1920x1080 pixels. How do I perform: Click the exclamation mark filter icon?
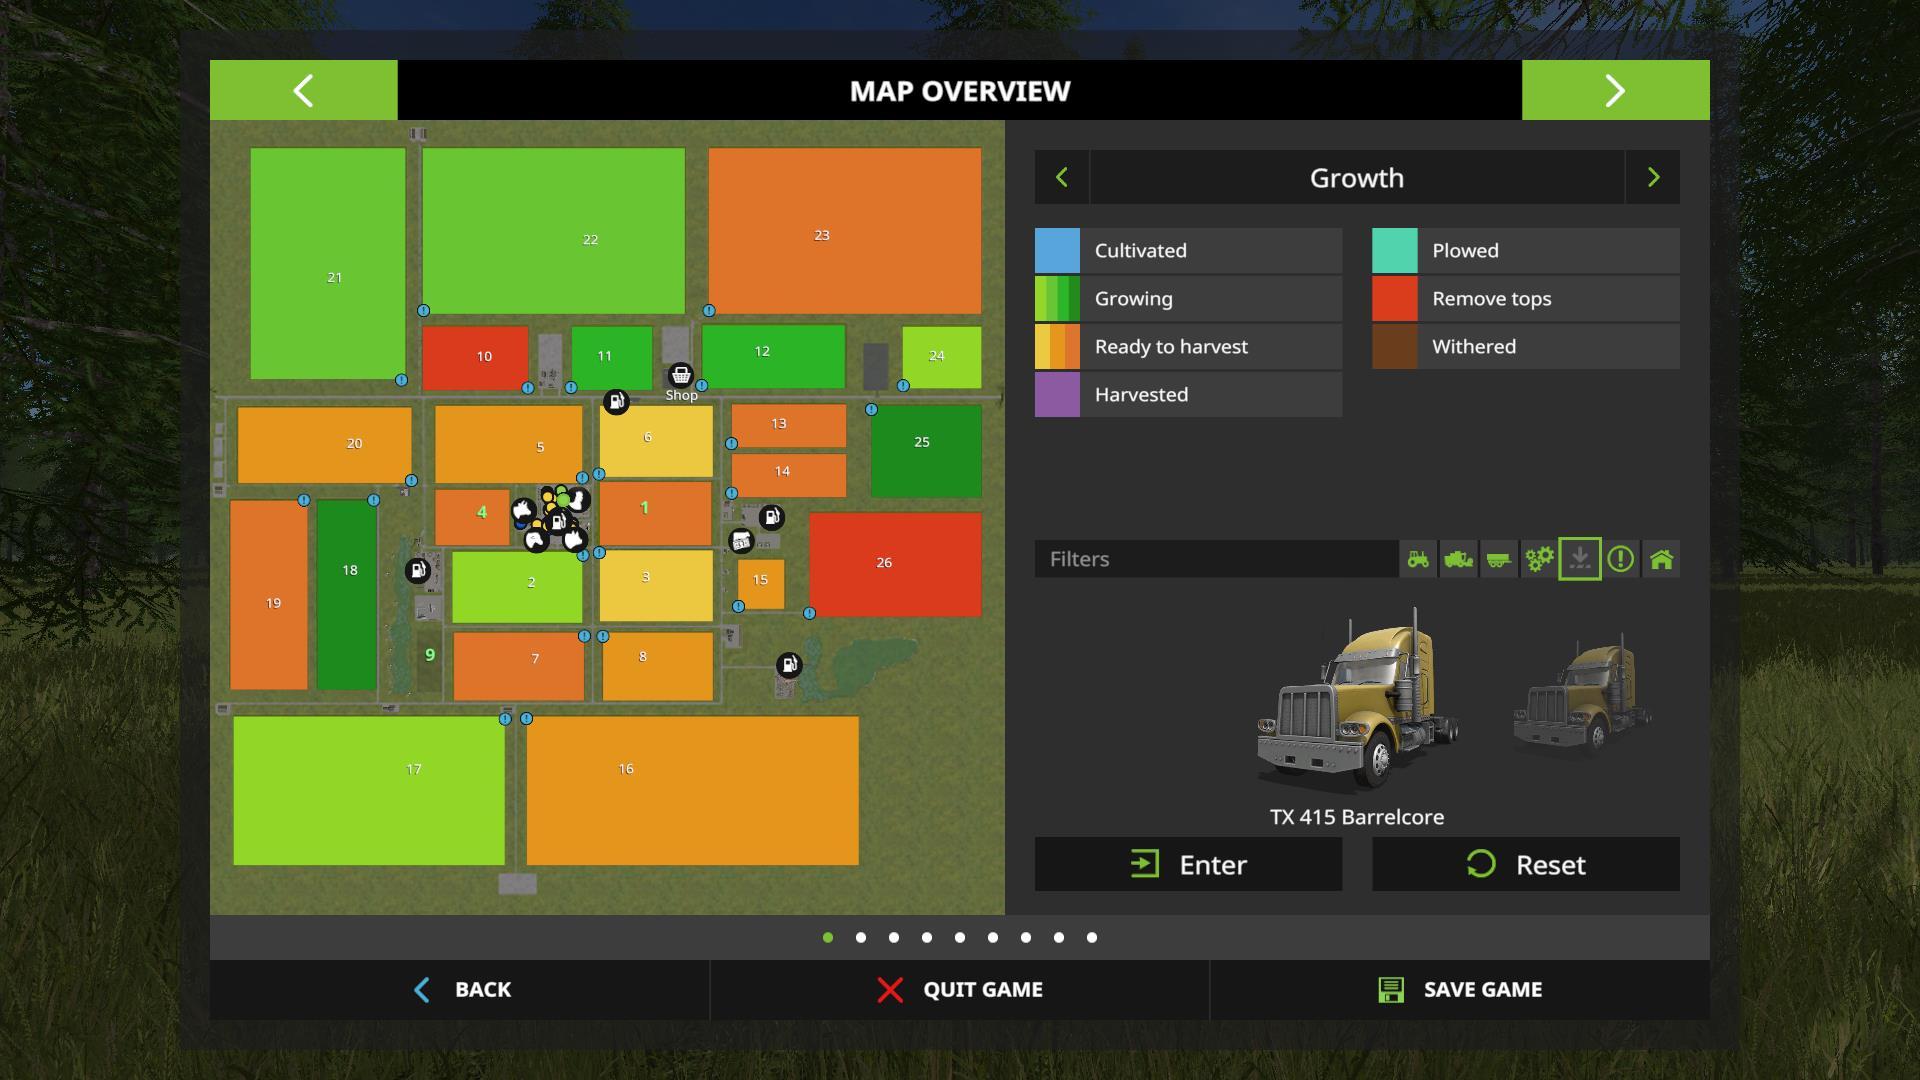tap(1621, 559)
